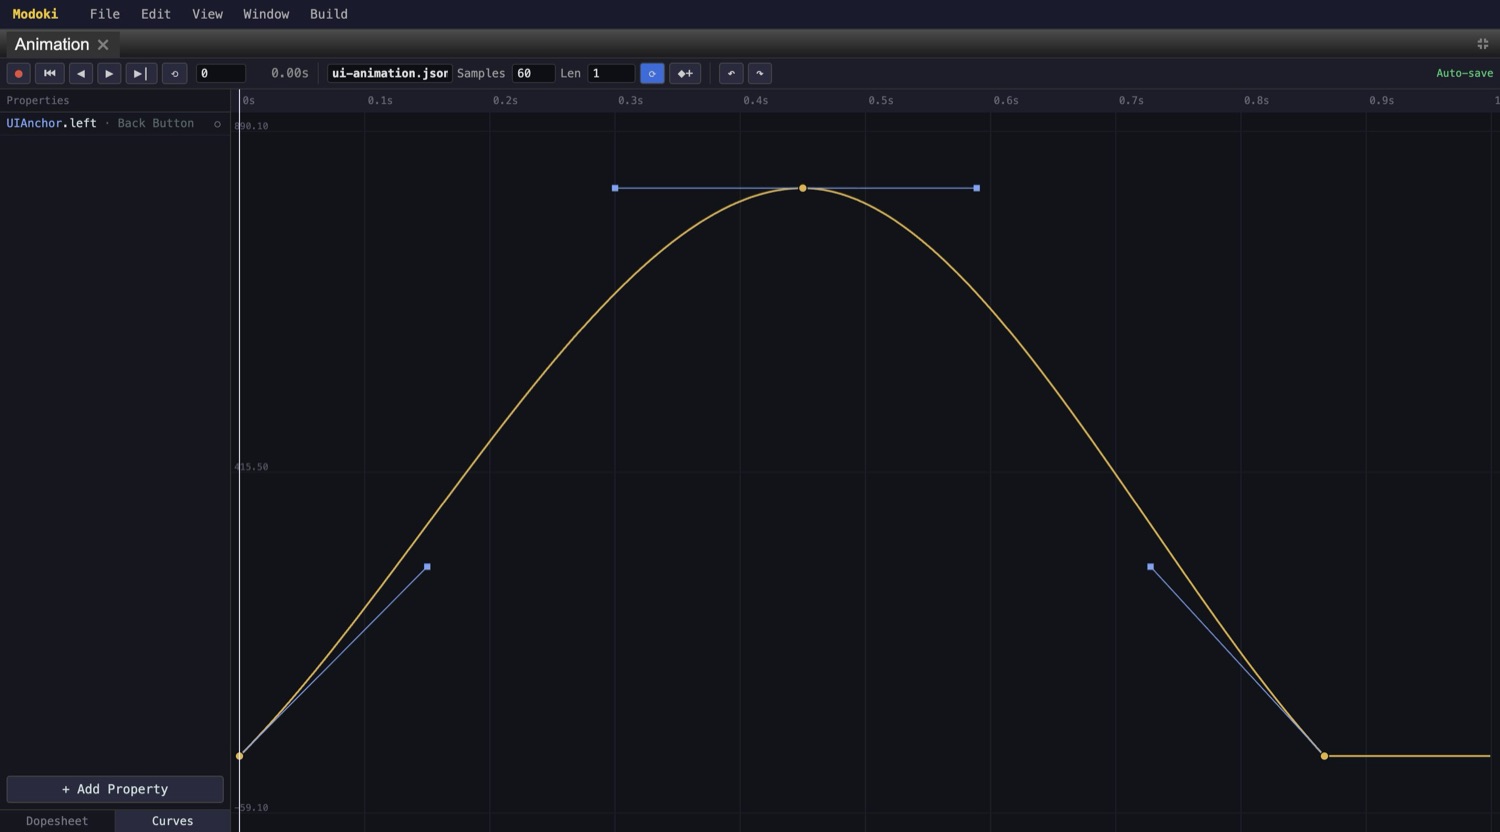The height and width of the screenshot is (832, 1500).
Task: Switch to the Dopesheet tab
Action: 57,821
